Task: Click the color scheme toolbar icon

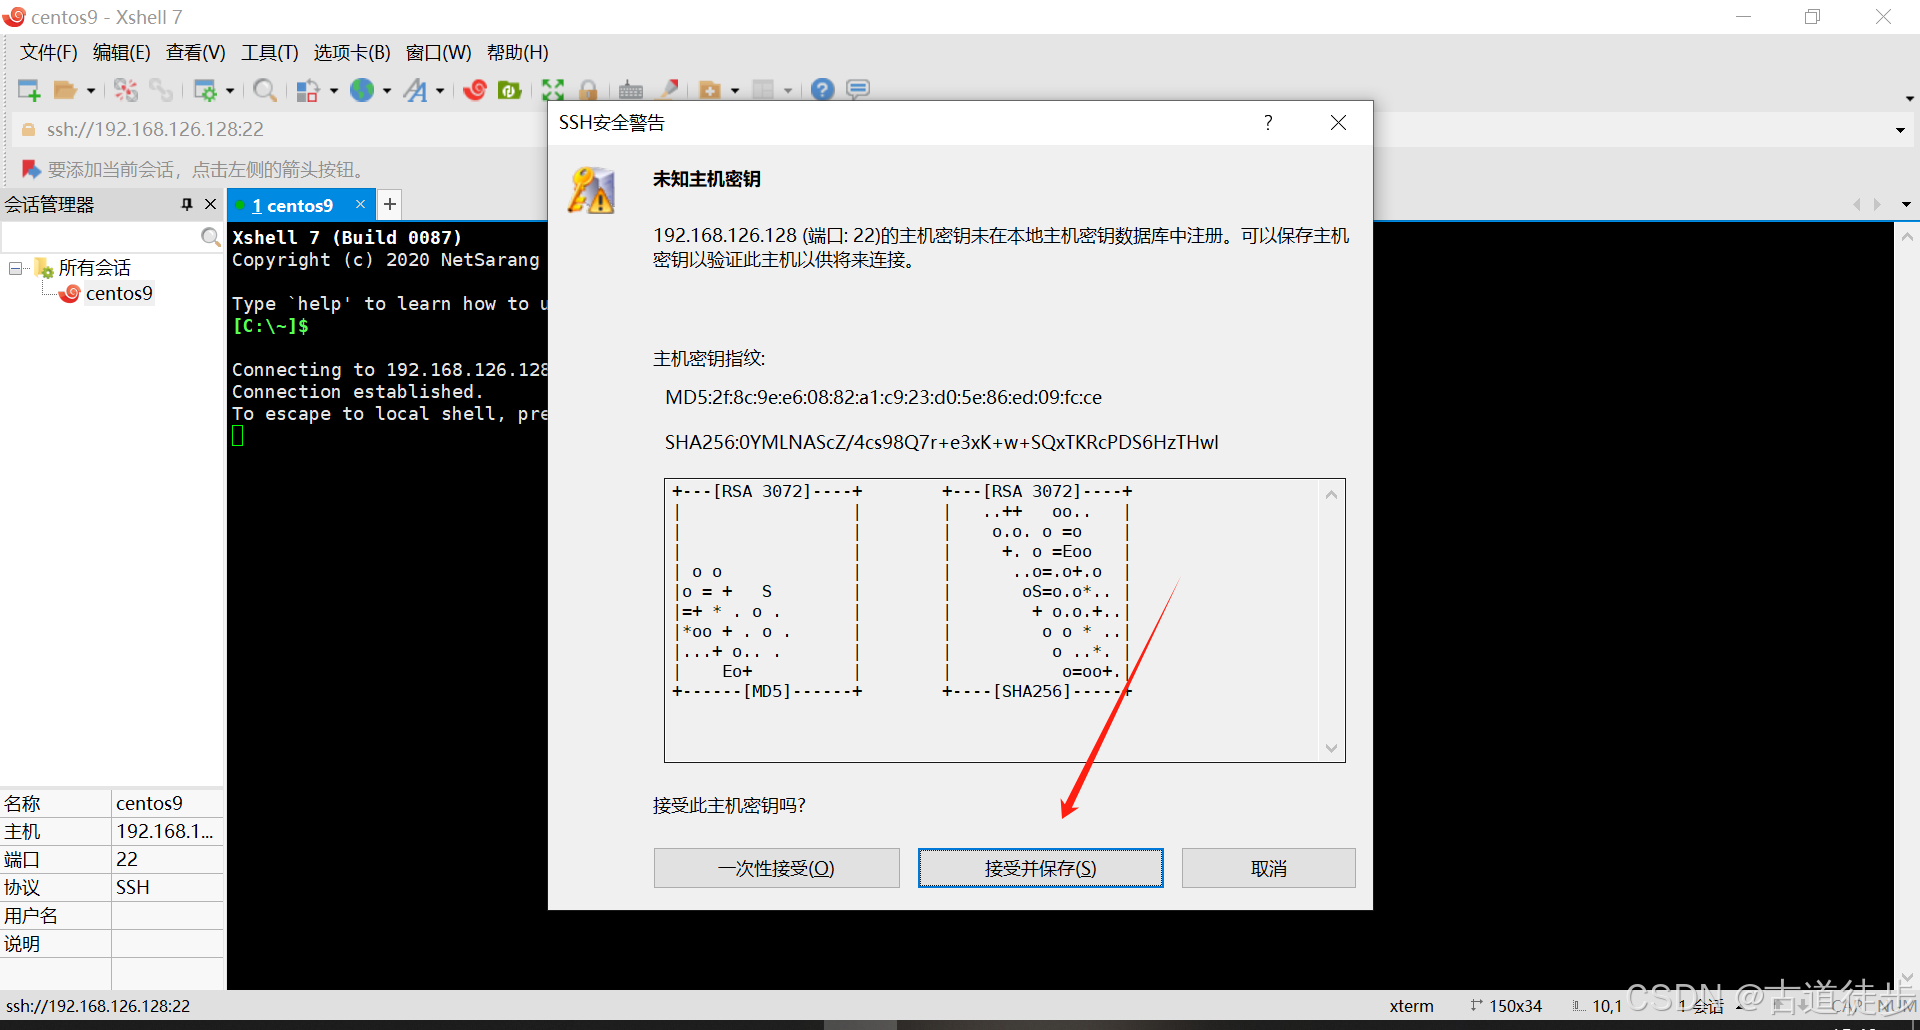Action: pos(308,90)
